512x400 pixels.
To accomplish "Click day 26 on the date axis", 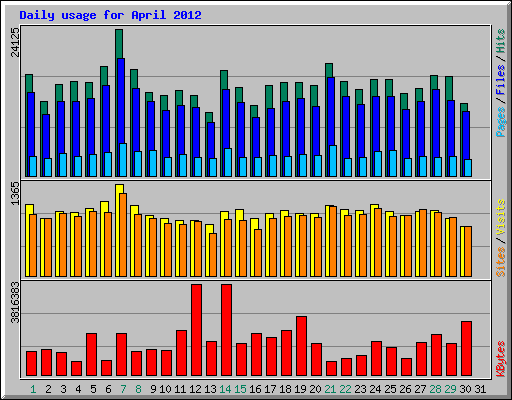I will [x=405, y=389].
